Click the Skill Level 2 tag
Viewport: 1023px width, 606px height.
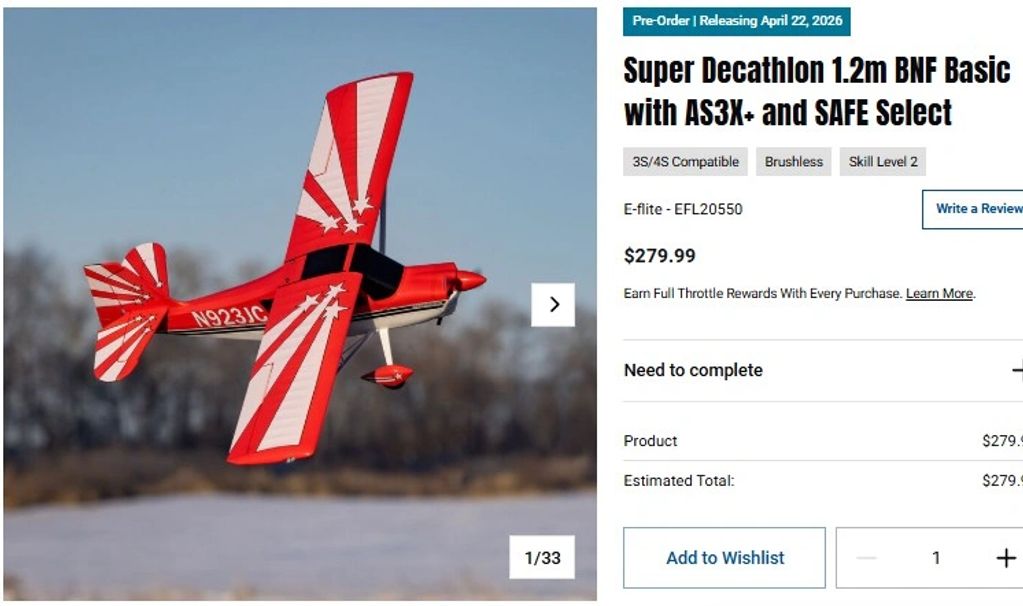click(883, 162)
